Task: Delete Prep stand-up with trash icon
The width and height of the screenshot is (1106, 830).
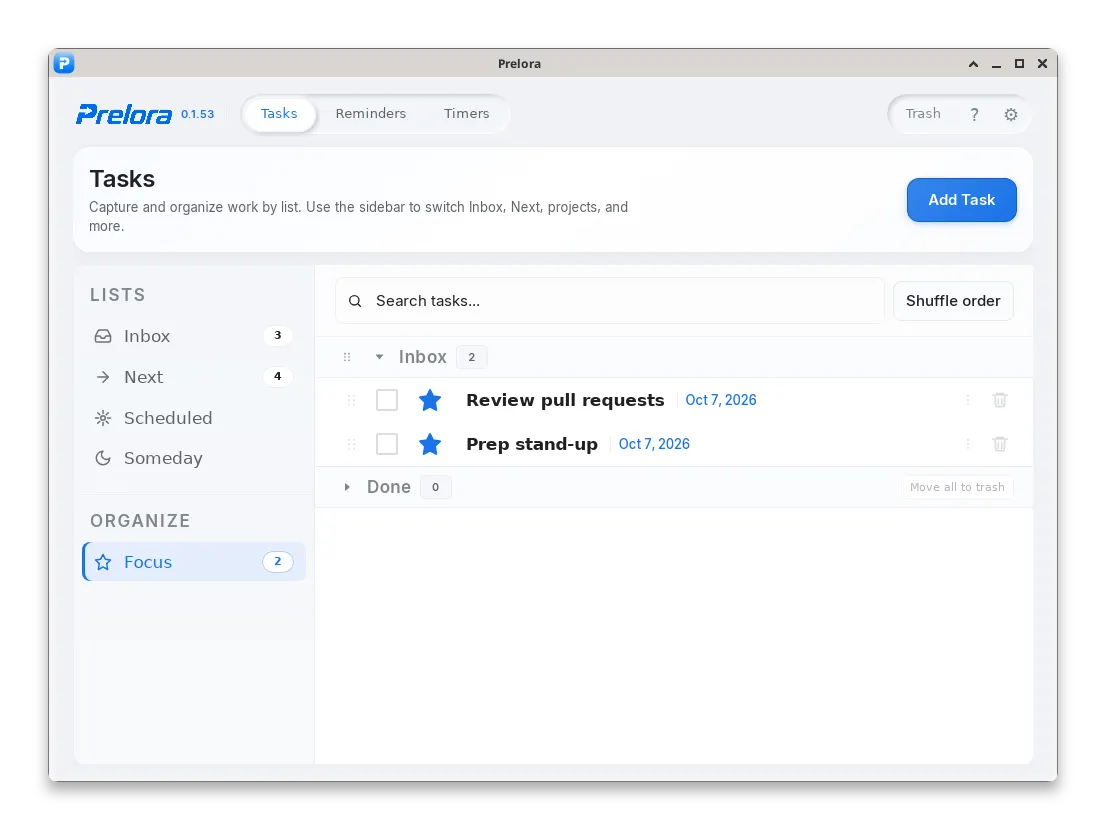Action: (x=999, y=444)
